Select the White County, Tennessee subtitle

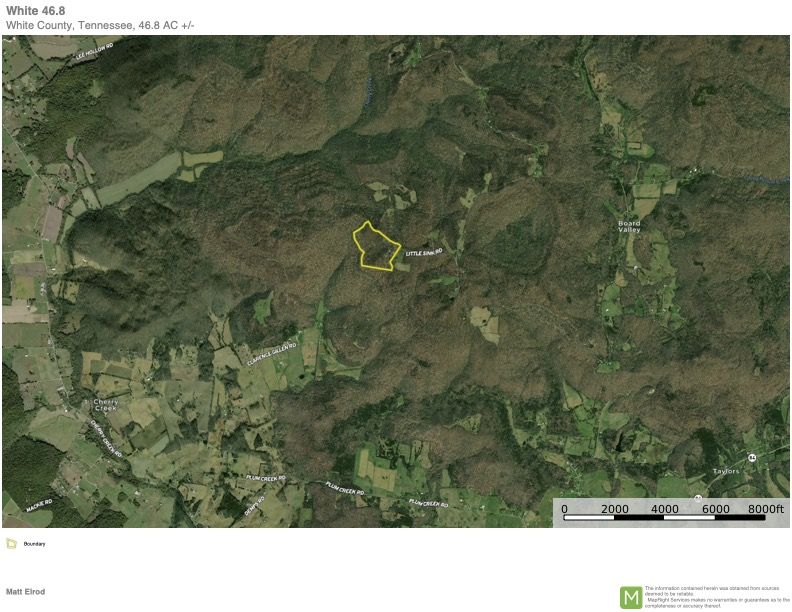coord(100,25)
